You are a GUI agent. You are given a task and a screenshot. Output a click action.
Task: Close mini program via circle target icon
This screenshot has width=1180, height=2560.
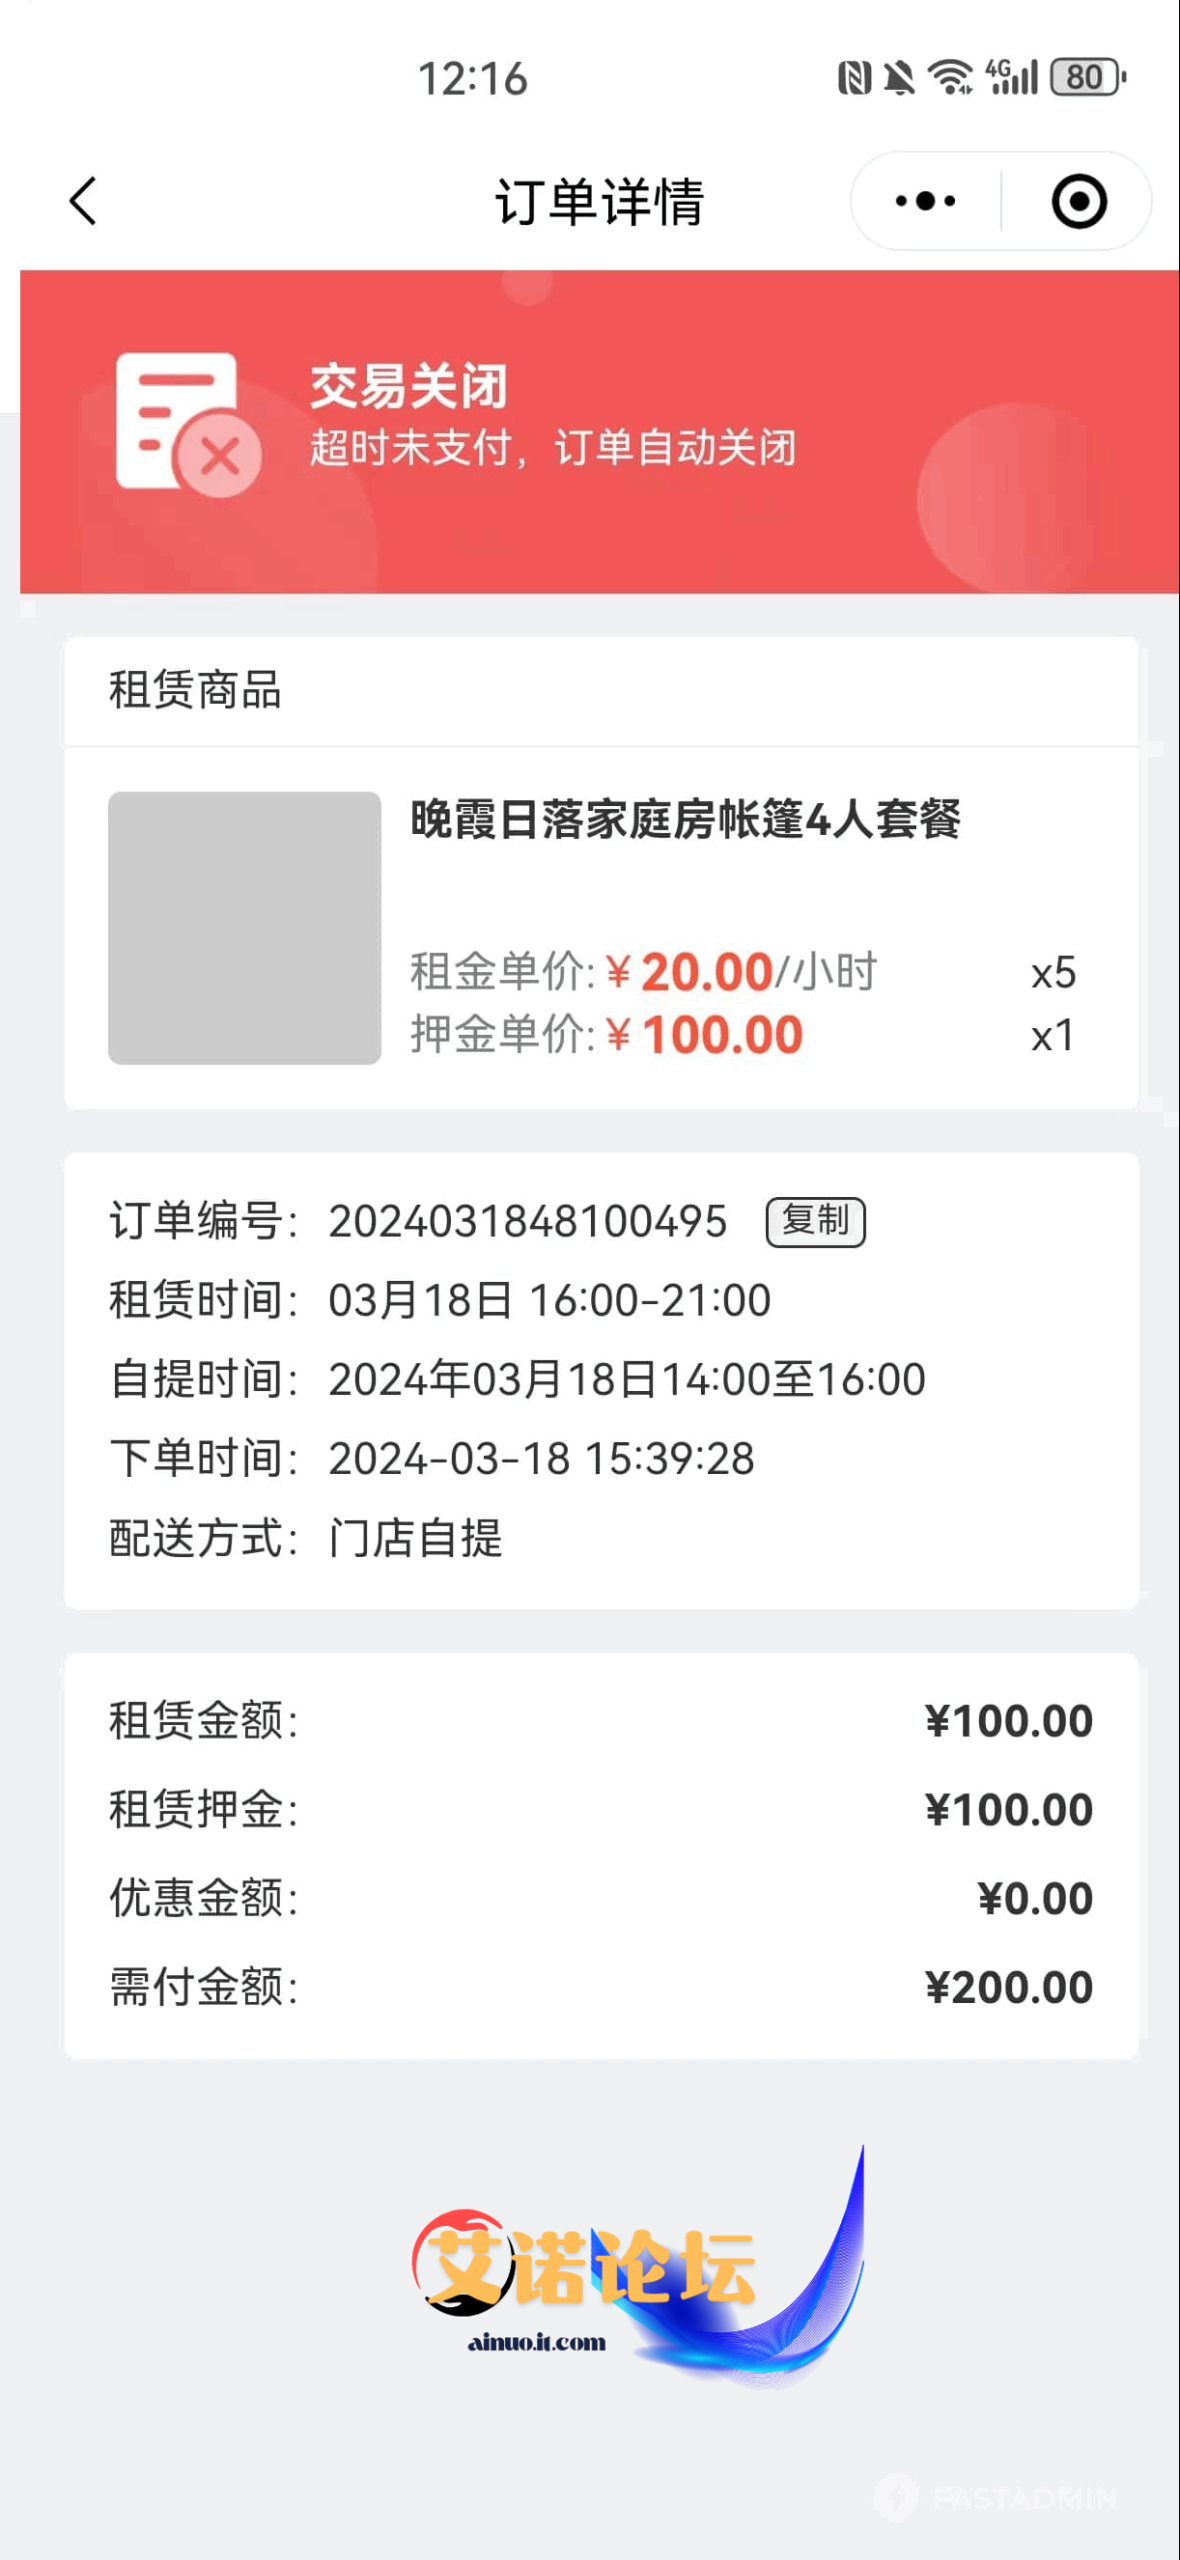[x=1079, y=201]
